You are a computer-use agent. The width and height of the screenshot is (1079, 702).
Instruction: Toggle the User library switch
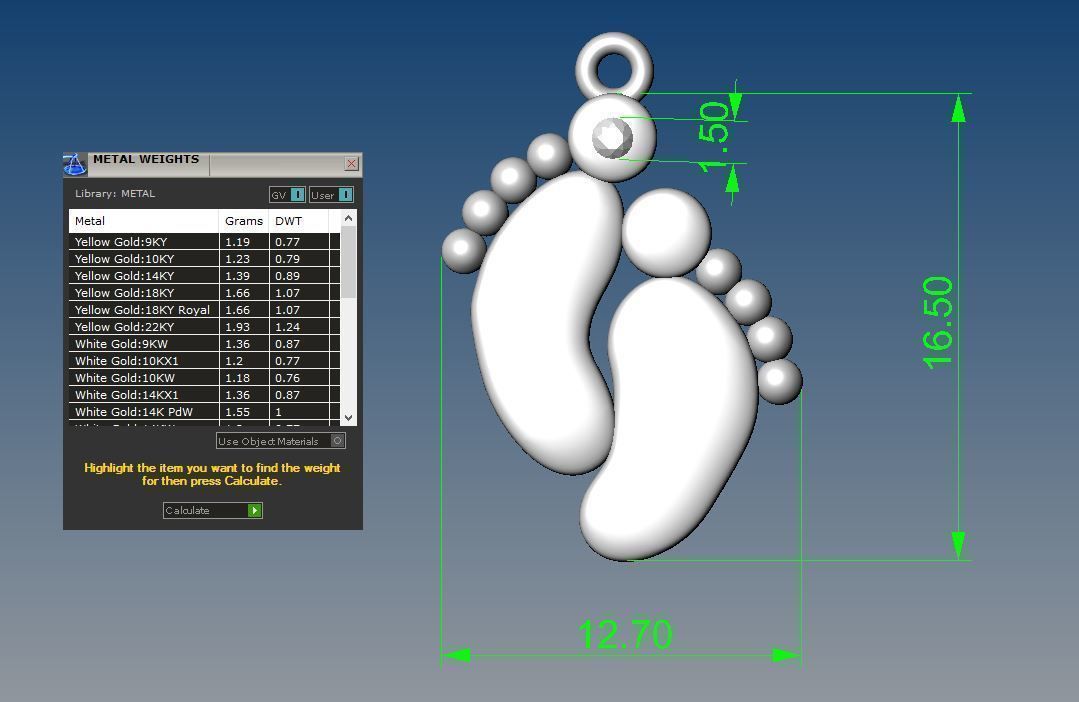331,195
